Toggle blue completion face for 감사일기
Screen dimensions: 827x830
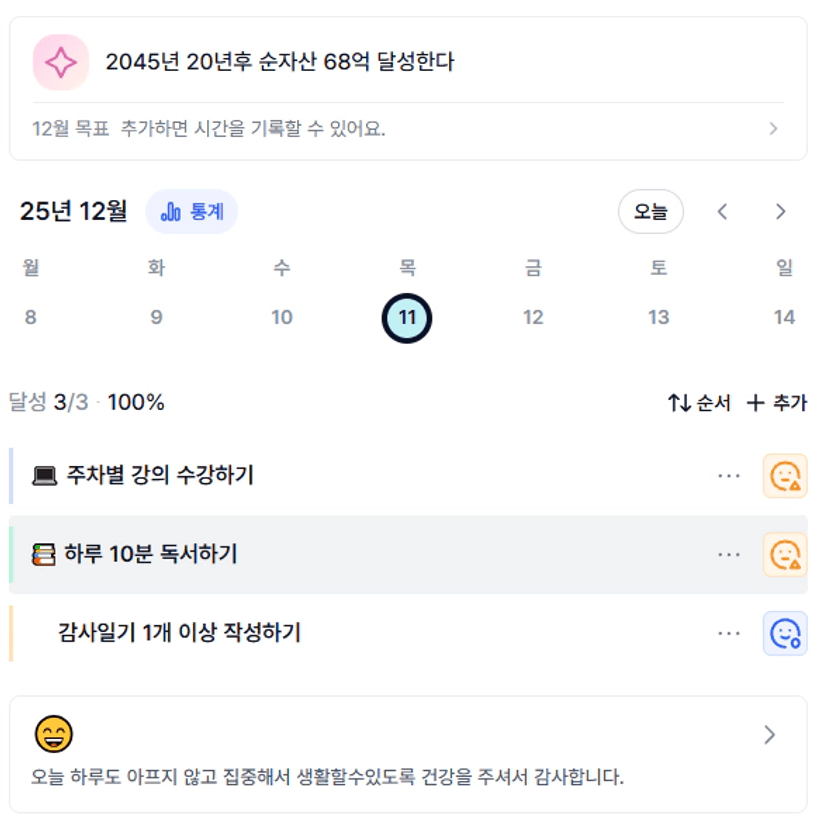click(785, 633)
